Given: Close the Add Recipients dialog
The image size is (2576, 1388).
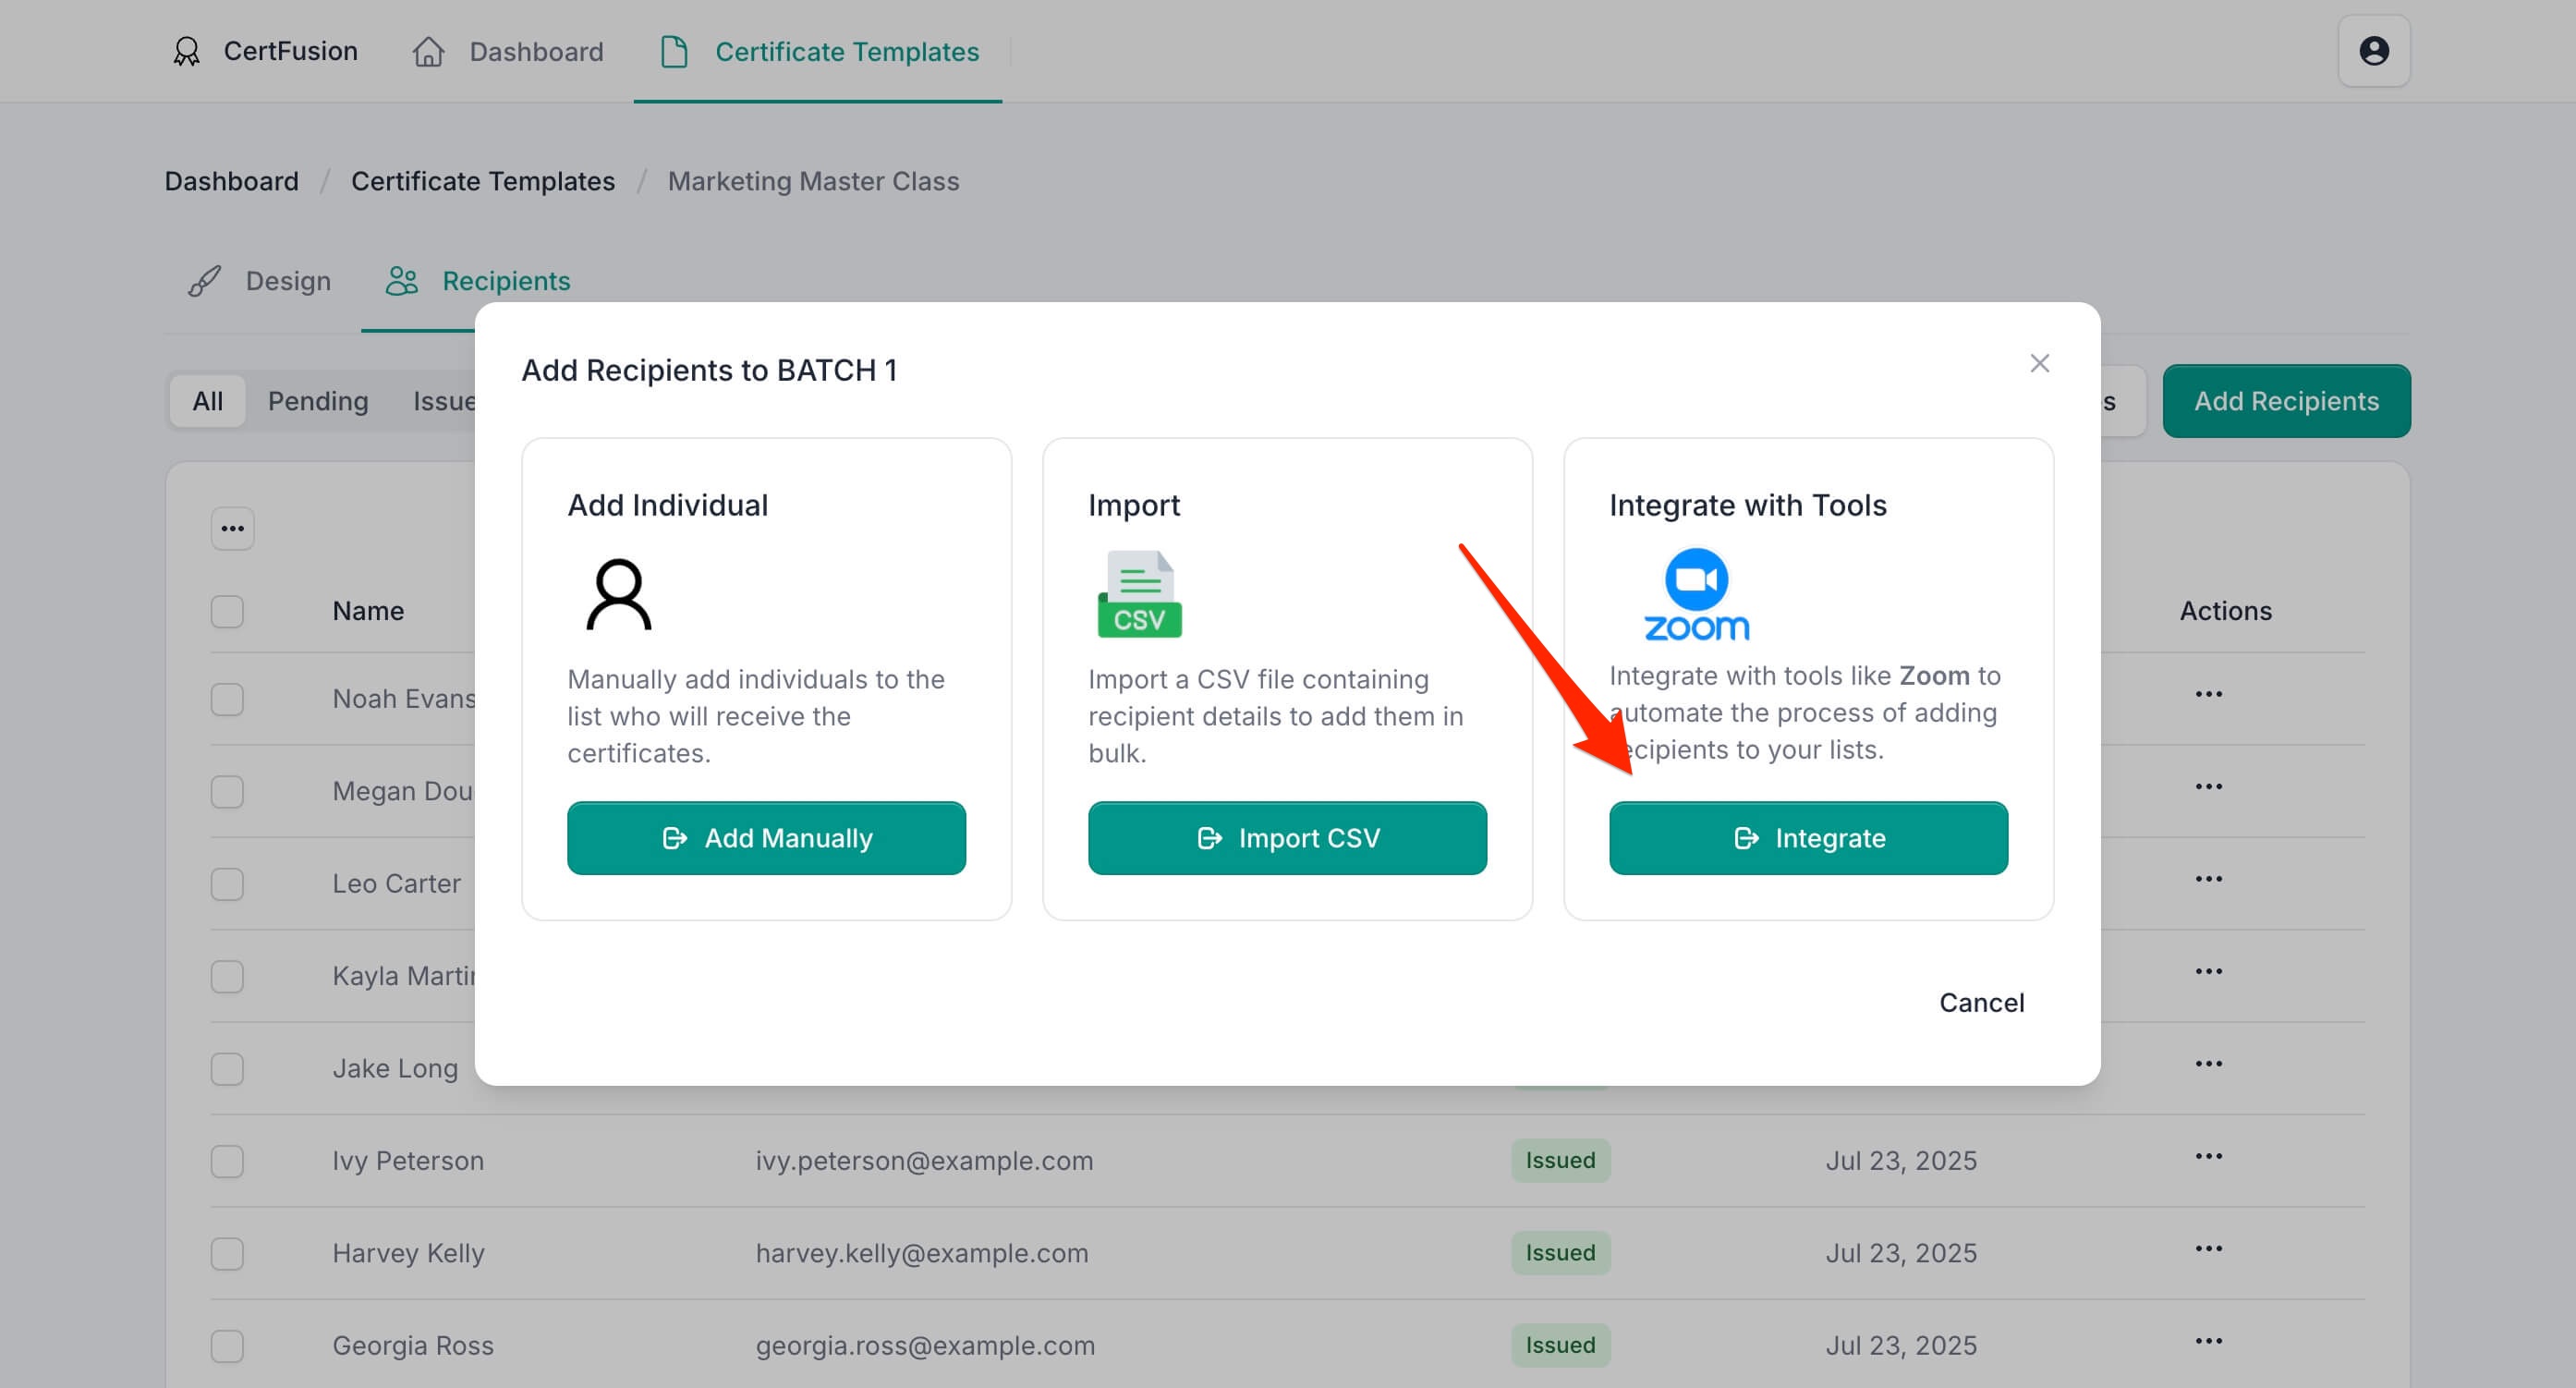Looking at the screenshot, I should tap(2039, 363).
